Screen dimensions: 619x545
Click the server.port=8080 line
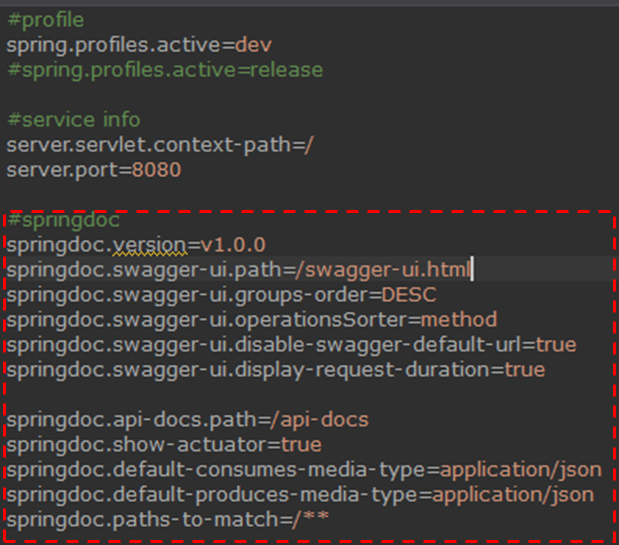(94, 170)
